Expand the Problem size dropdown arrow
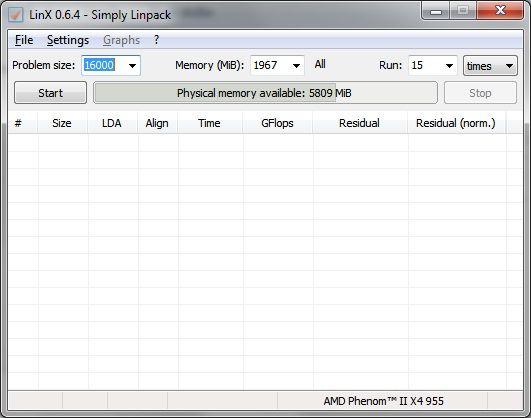The height and width of the screenshot is (418, 531). point(132,65)
